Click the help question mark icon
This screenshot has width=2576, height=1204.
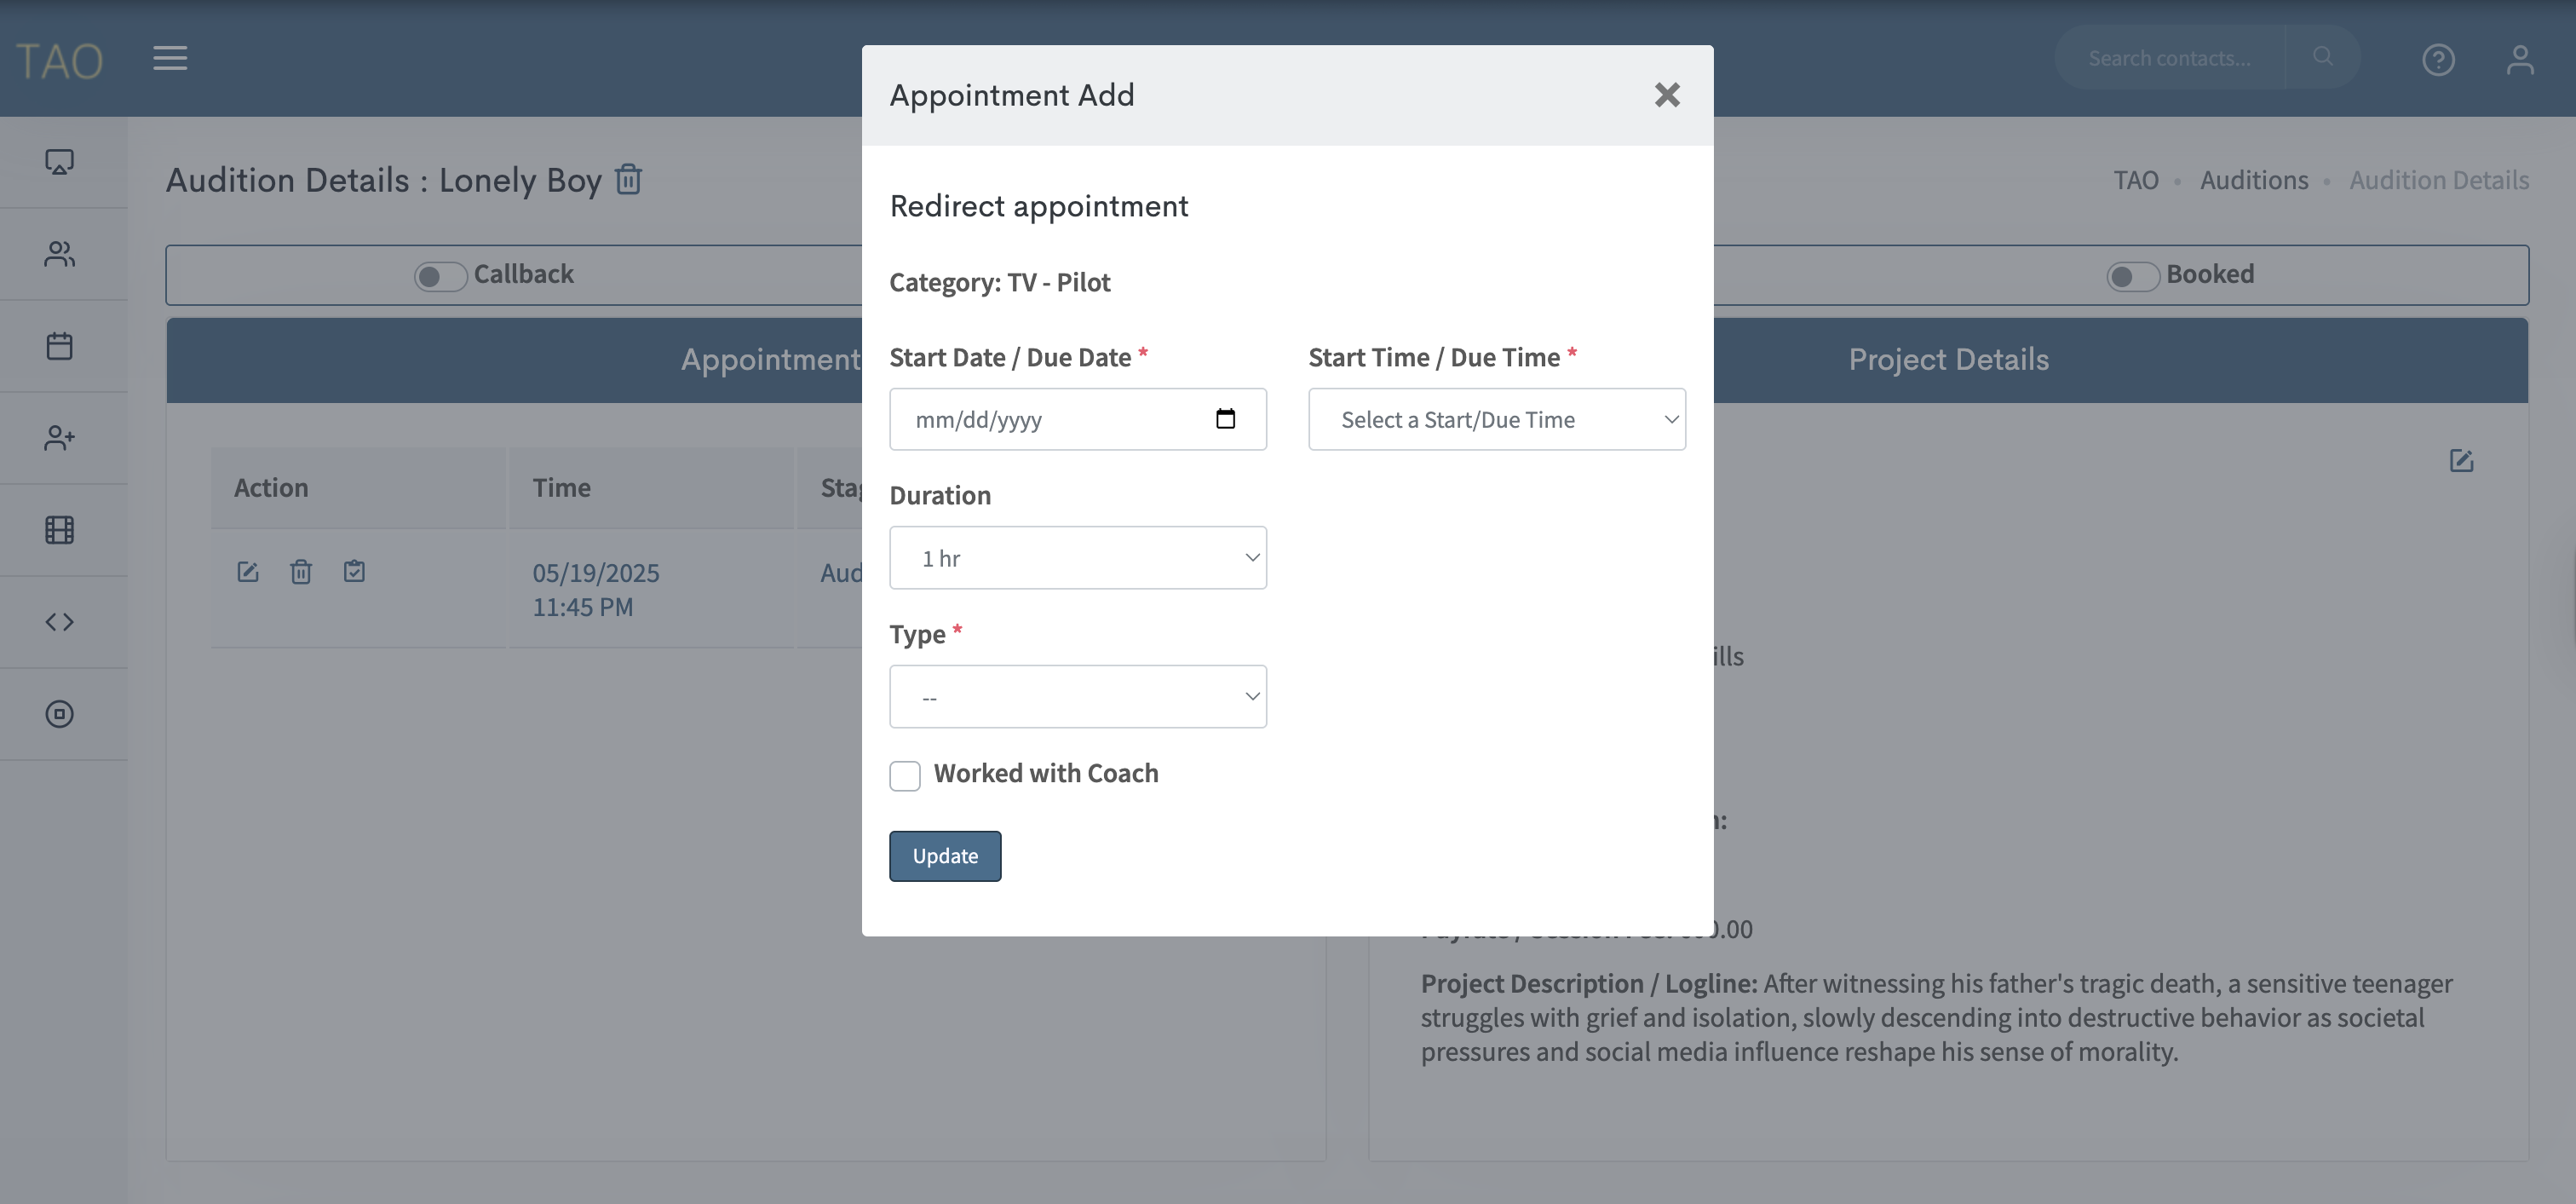click(2438, 60)
